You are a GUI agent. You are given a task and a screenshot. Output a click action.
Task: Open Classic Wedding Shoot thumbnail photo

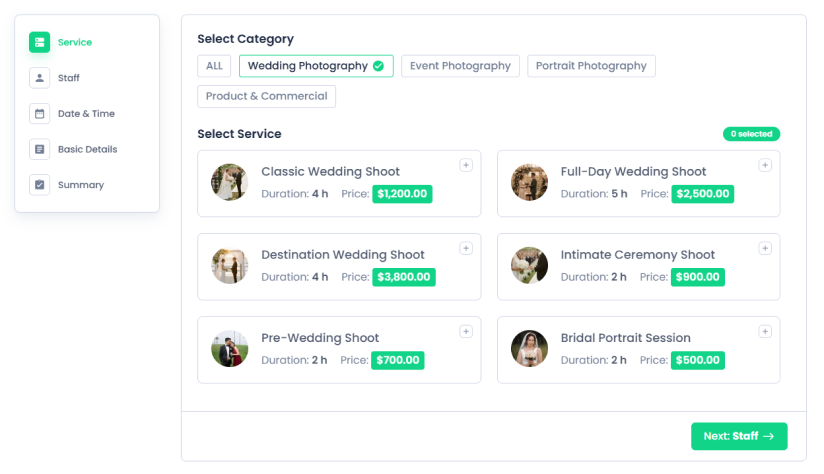pyautogui.click(x=230, y=182)
